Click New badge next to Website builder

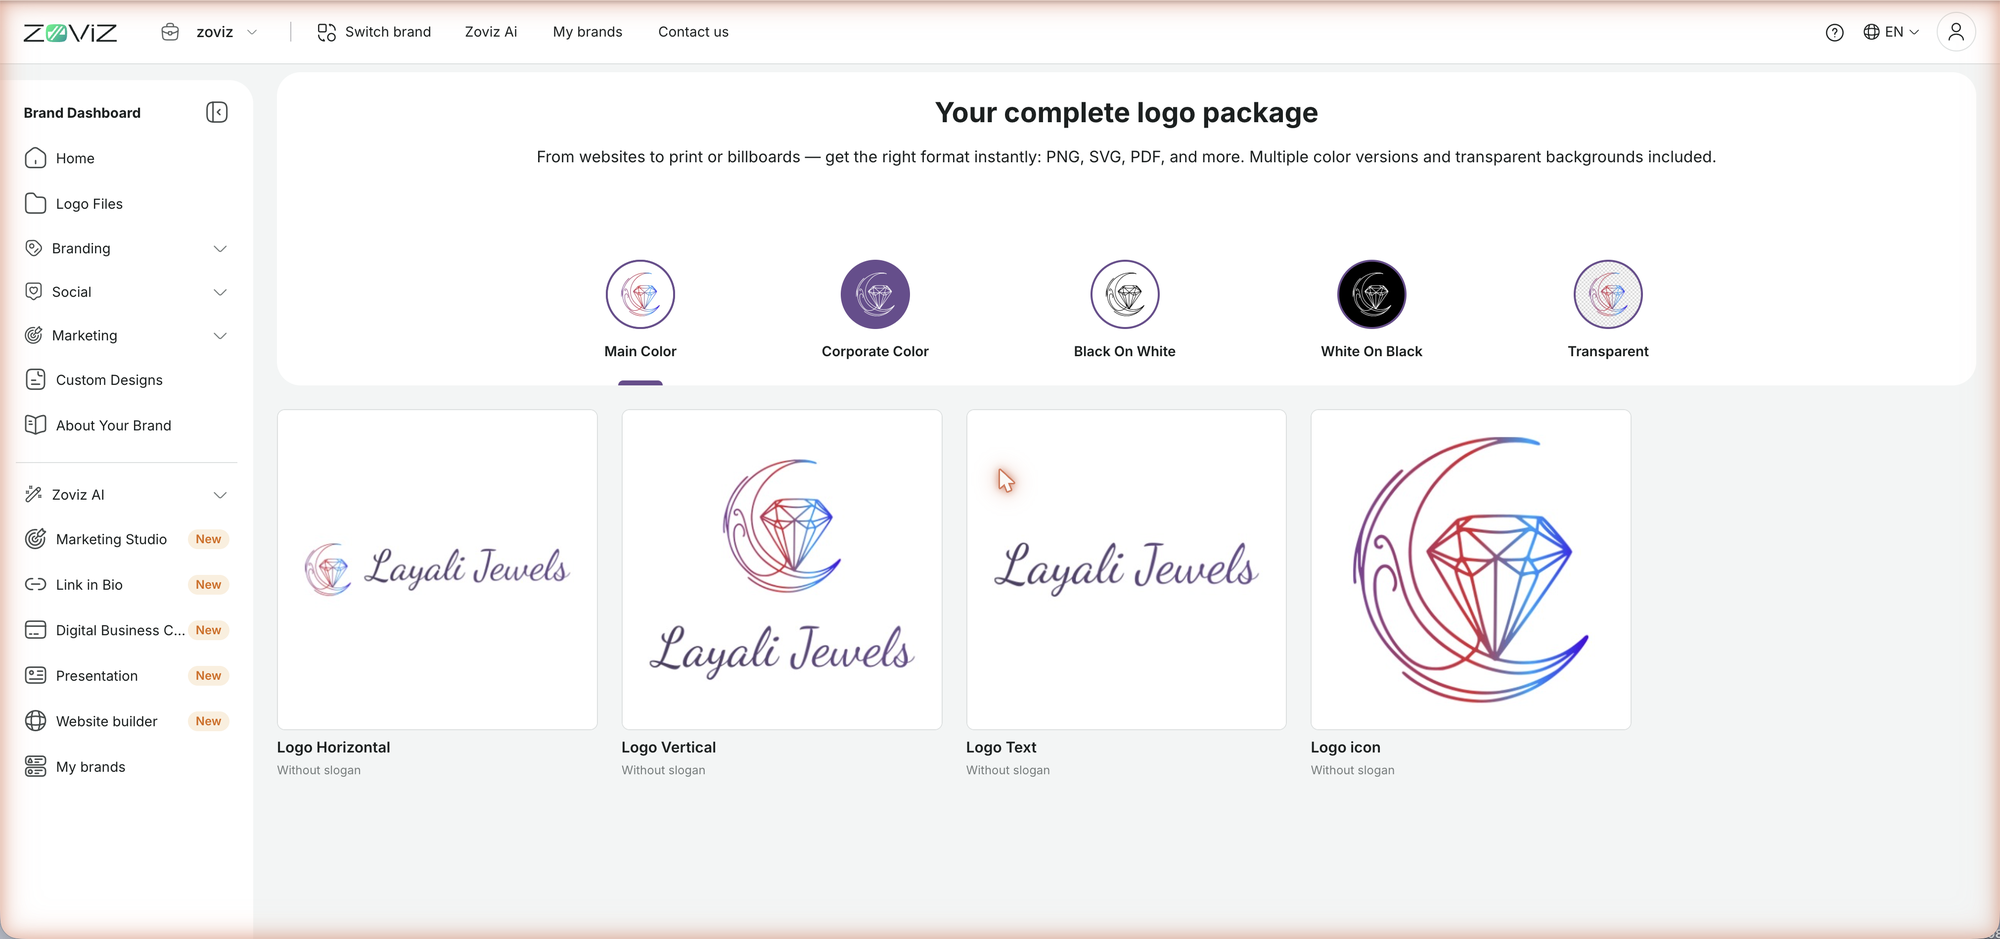pos(208,721)
